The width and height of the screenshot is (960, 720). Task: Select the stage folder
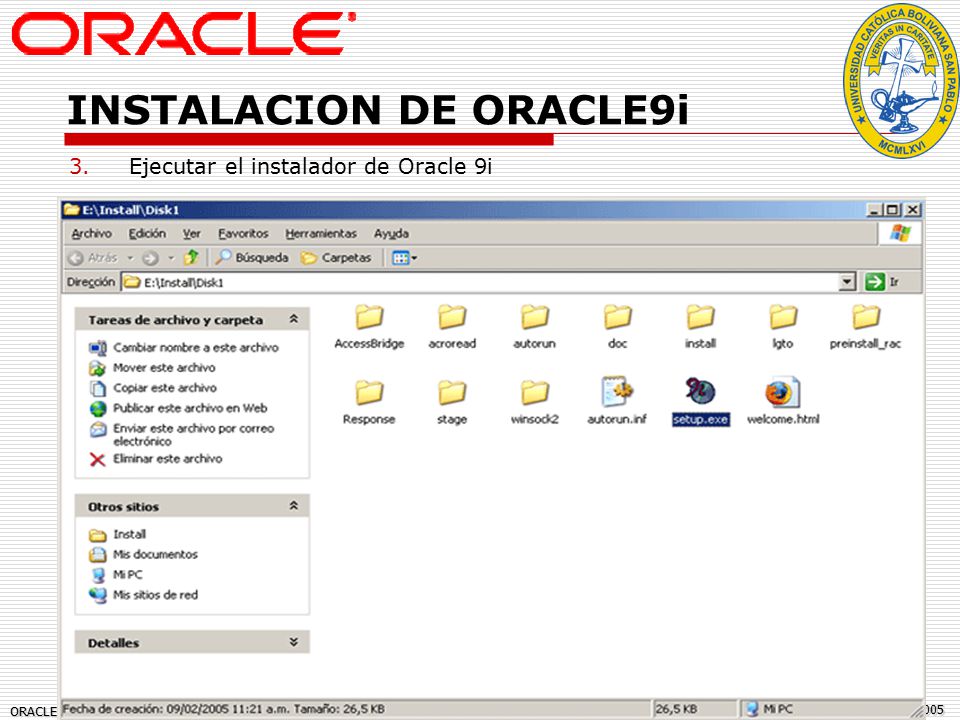(452, 403)
